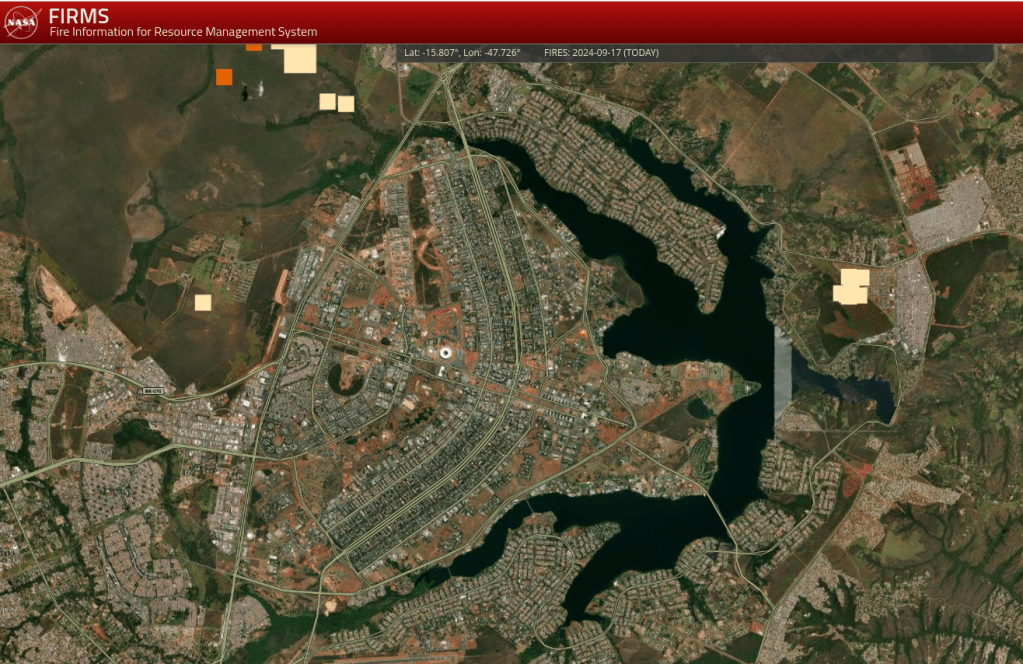Screen dimensions: 1023x664
Task: Click the dark oval park southwest of the stadium
Action: (347, 379)
